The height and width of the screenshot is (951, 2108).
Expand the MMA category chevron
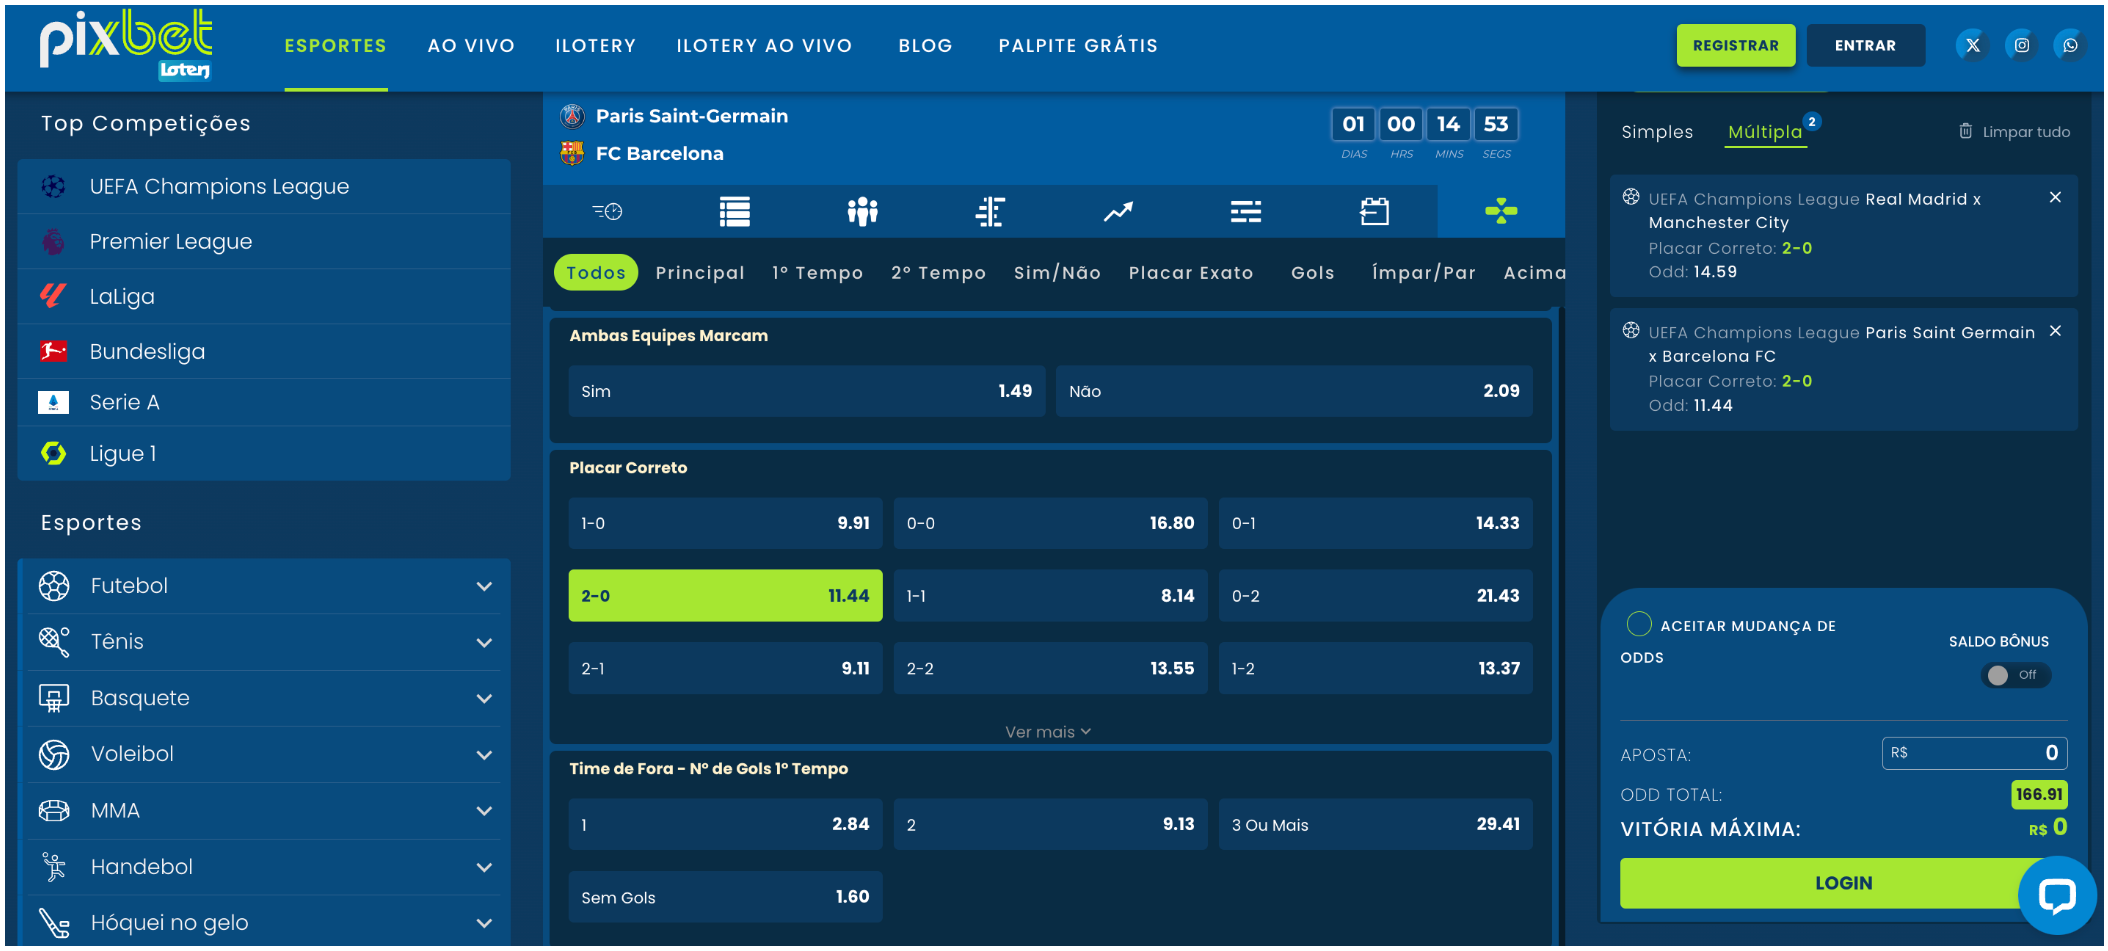[x=484, y=810]
